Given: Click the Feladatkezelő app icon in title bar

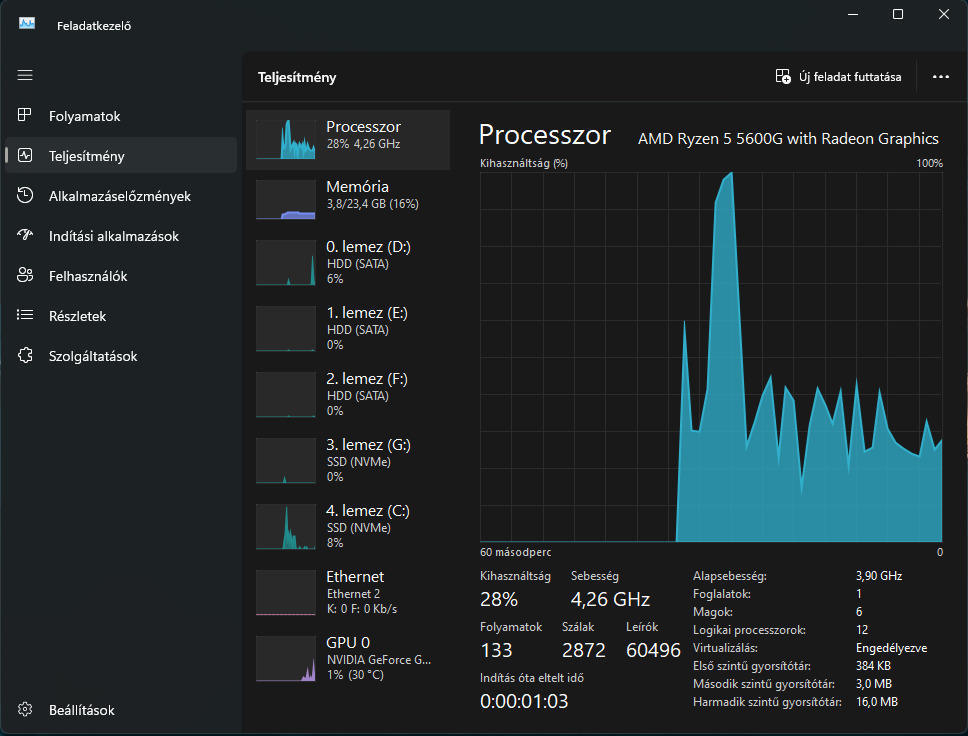Looking at the screenshot, I should coord(27,24).
